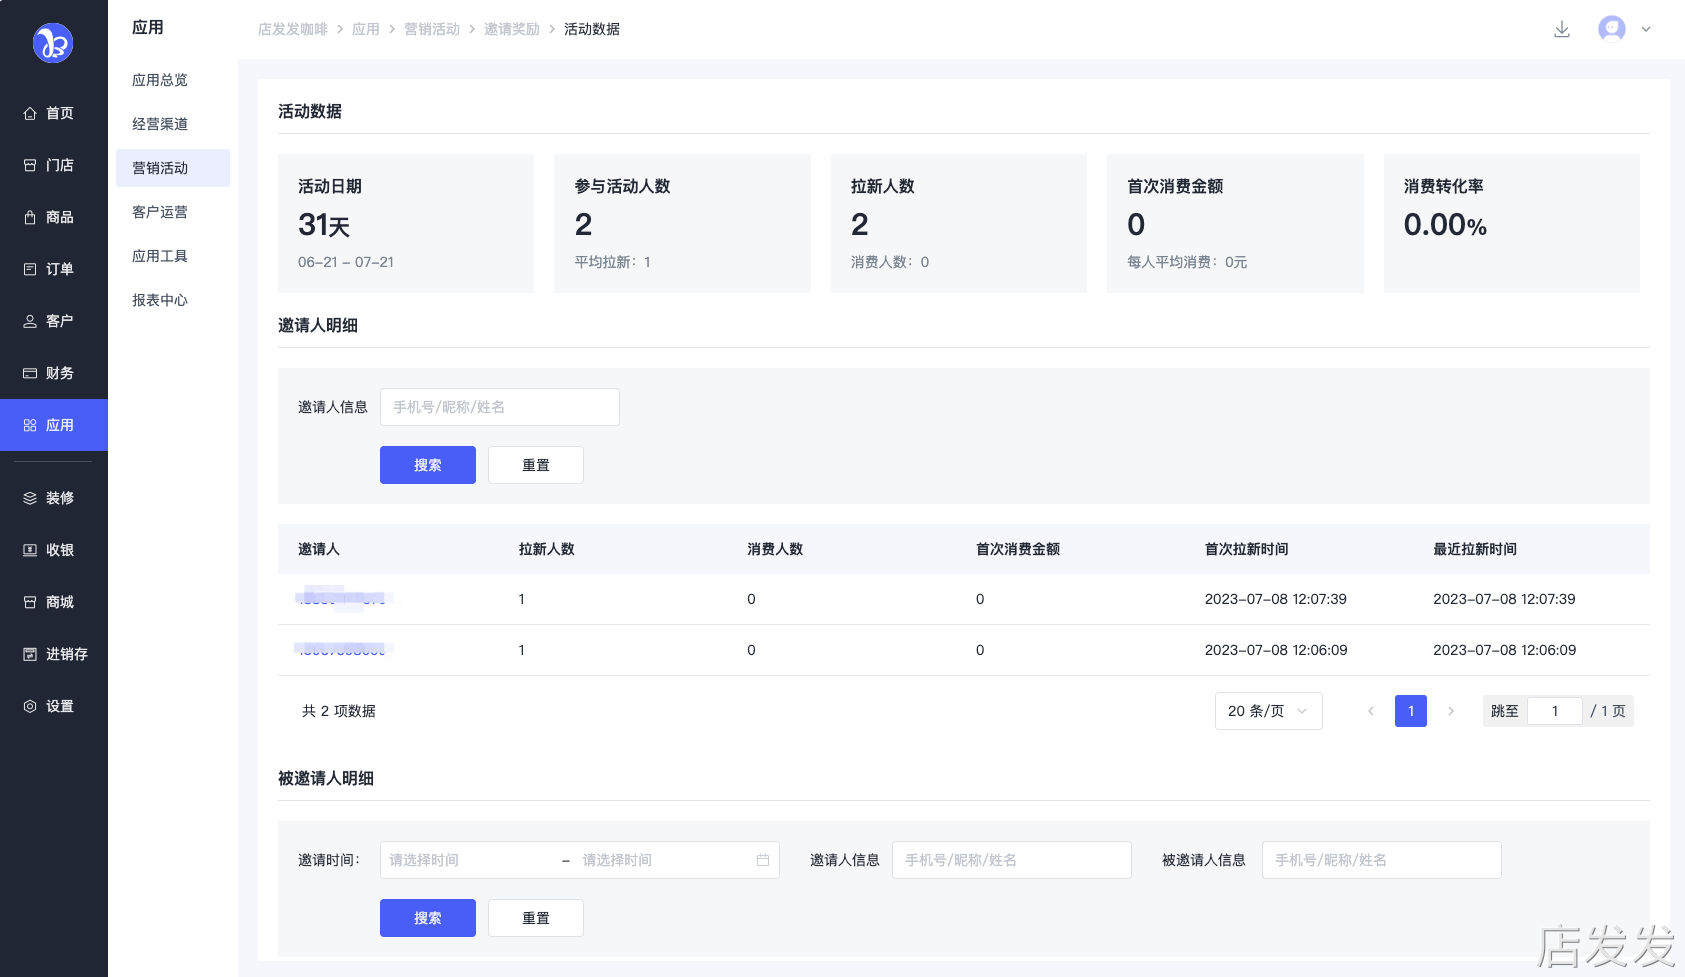
Task: Click 重置 button under 邀请人明细
Action: pos(536,465)
